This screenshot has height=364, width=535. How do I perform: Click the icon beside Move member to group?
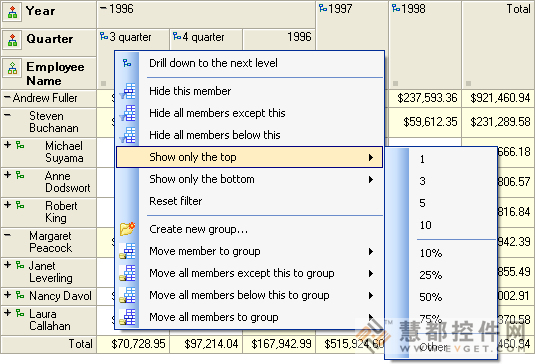tap(127, 251)
